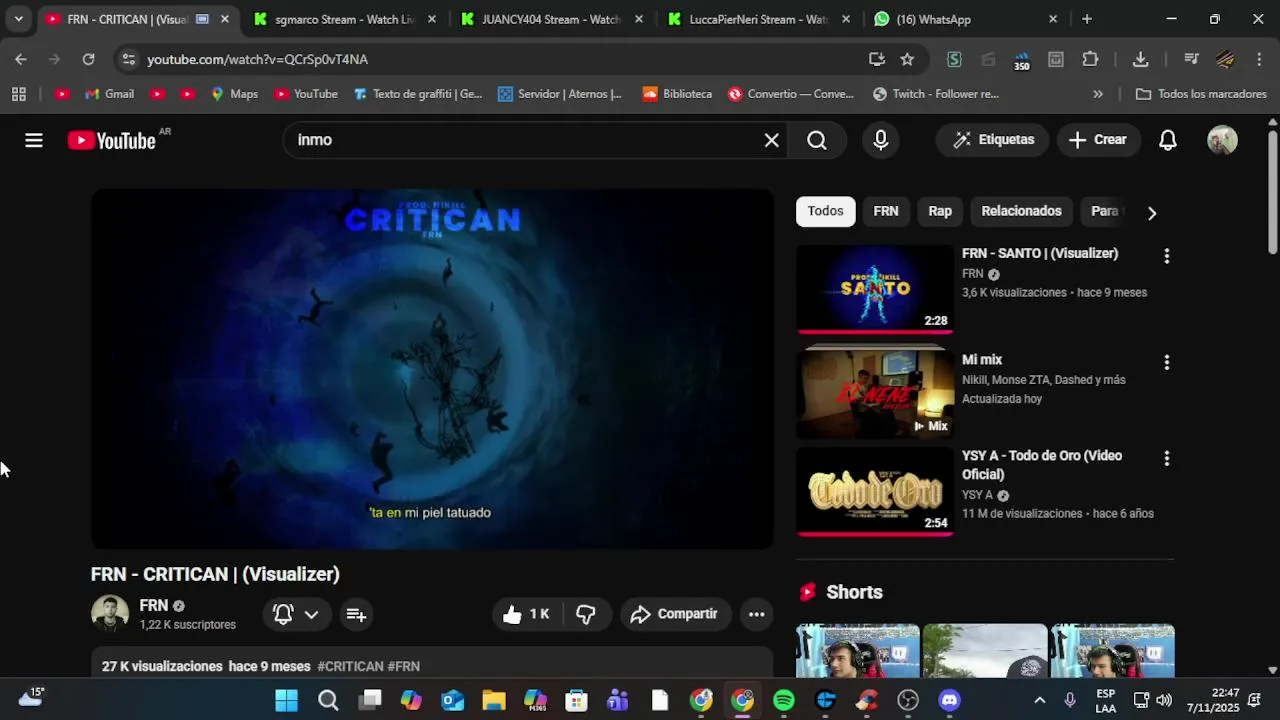Open Windows Start menu
1280x720 pixels.
point(286,700)
